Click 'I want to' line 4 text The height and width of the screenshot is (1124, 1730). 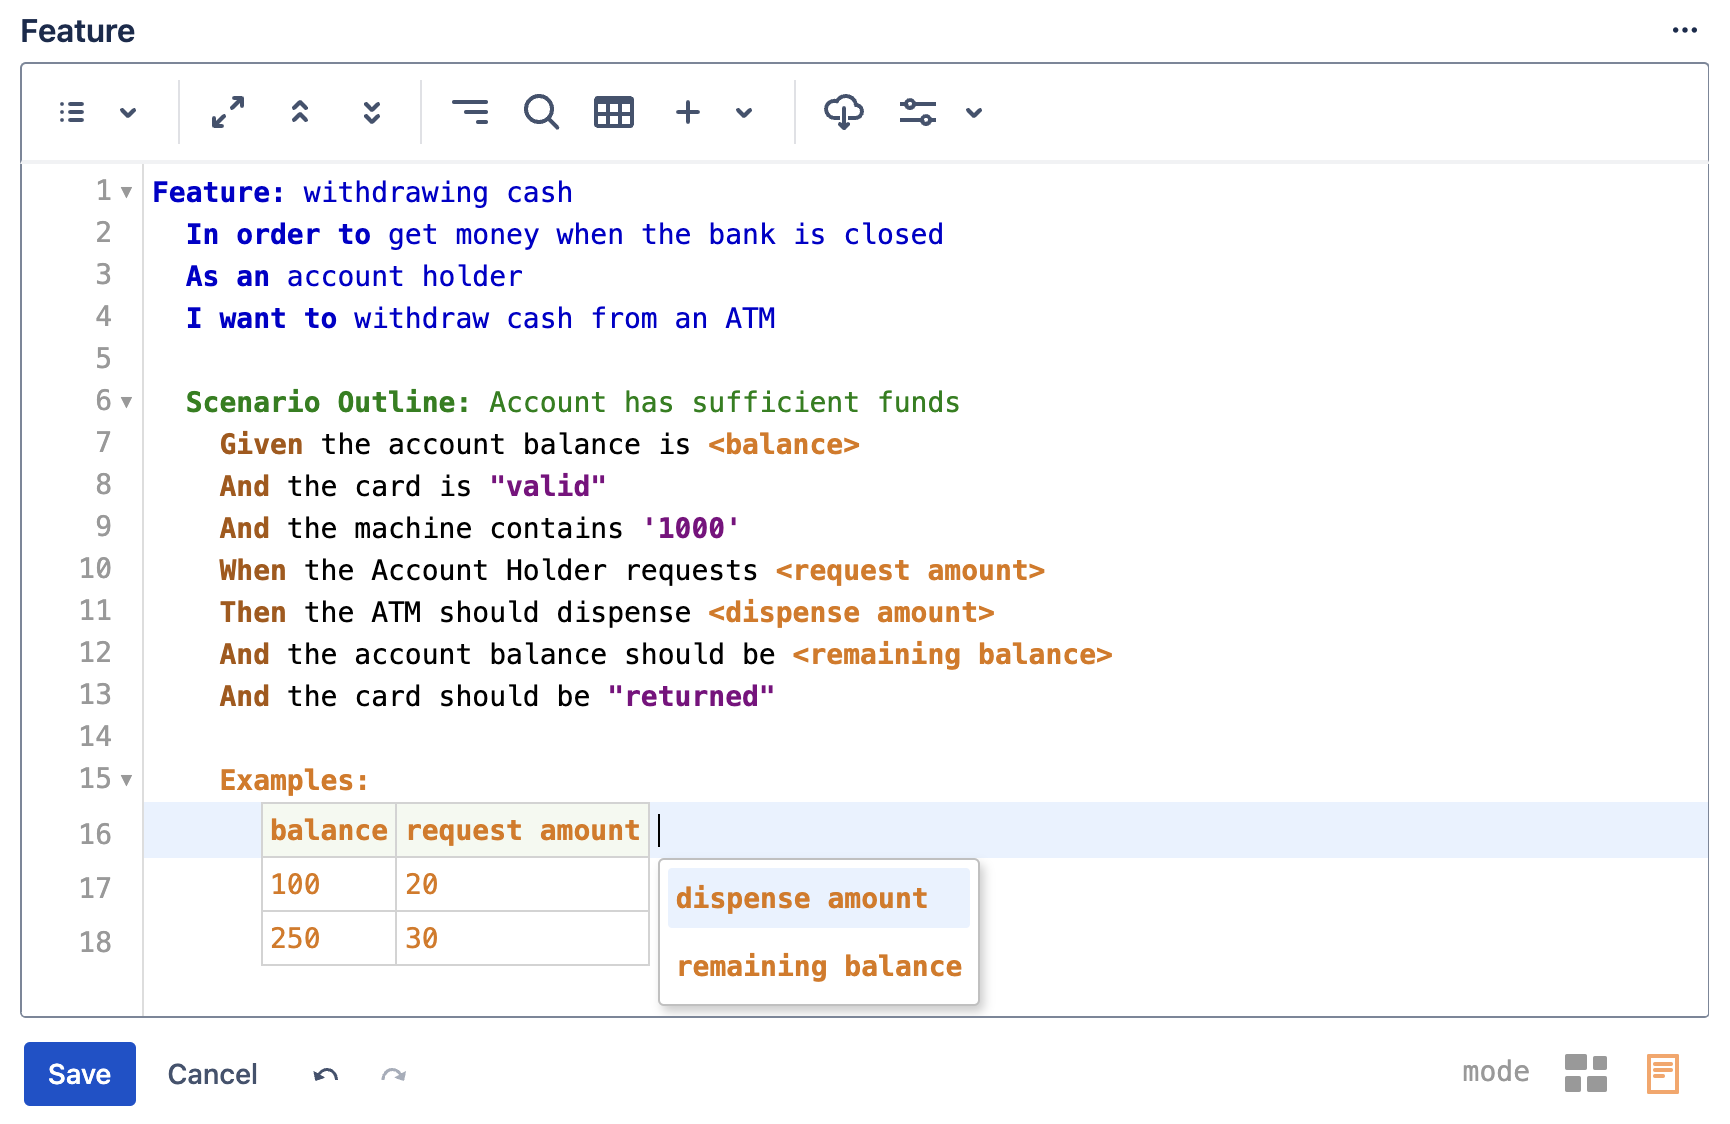(261, 318)
